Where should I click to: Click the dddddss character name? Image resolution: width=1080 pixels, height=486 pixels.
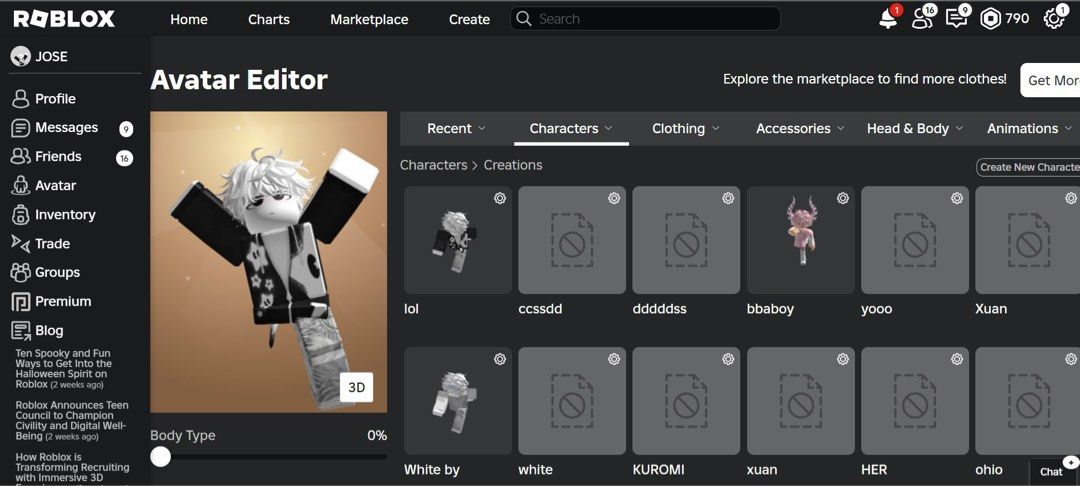coord(659,309)
